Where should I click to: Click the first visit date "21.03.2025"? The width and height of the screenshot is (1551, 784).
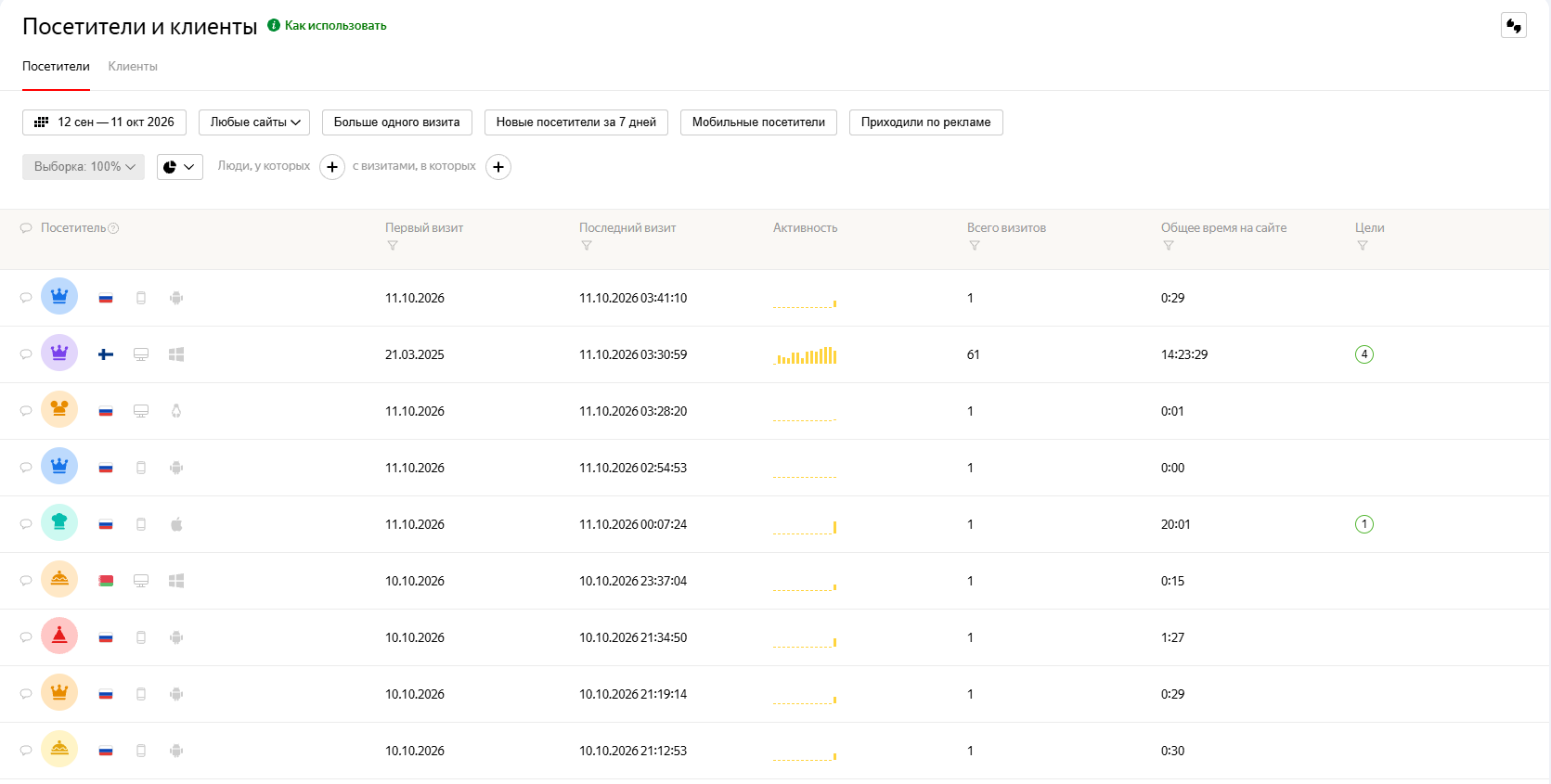click(x=414, y=354)
